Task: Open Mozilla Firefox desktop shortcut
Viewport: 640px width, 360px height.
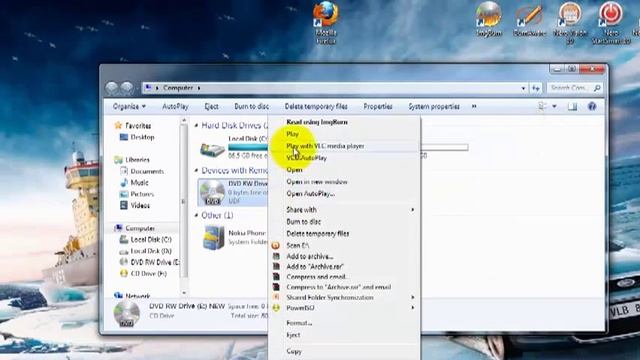Action: click(326, 22)
